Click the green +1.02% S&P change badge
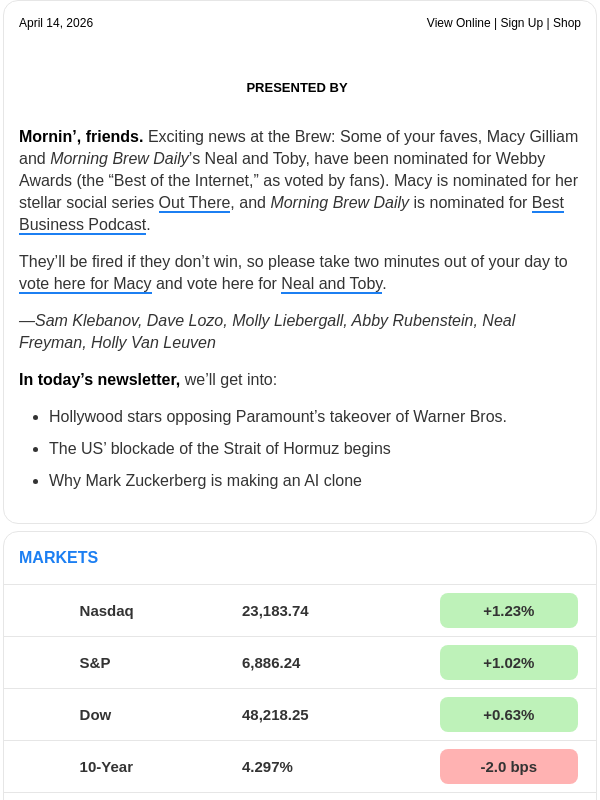Viewport: 600px width, 800px height. 508,663
